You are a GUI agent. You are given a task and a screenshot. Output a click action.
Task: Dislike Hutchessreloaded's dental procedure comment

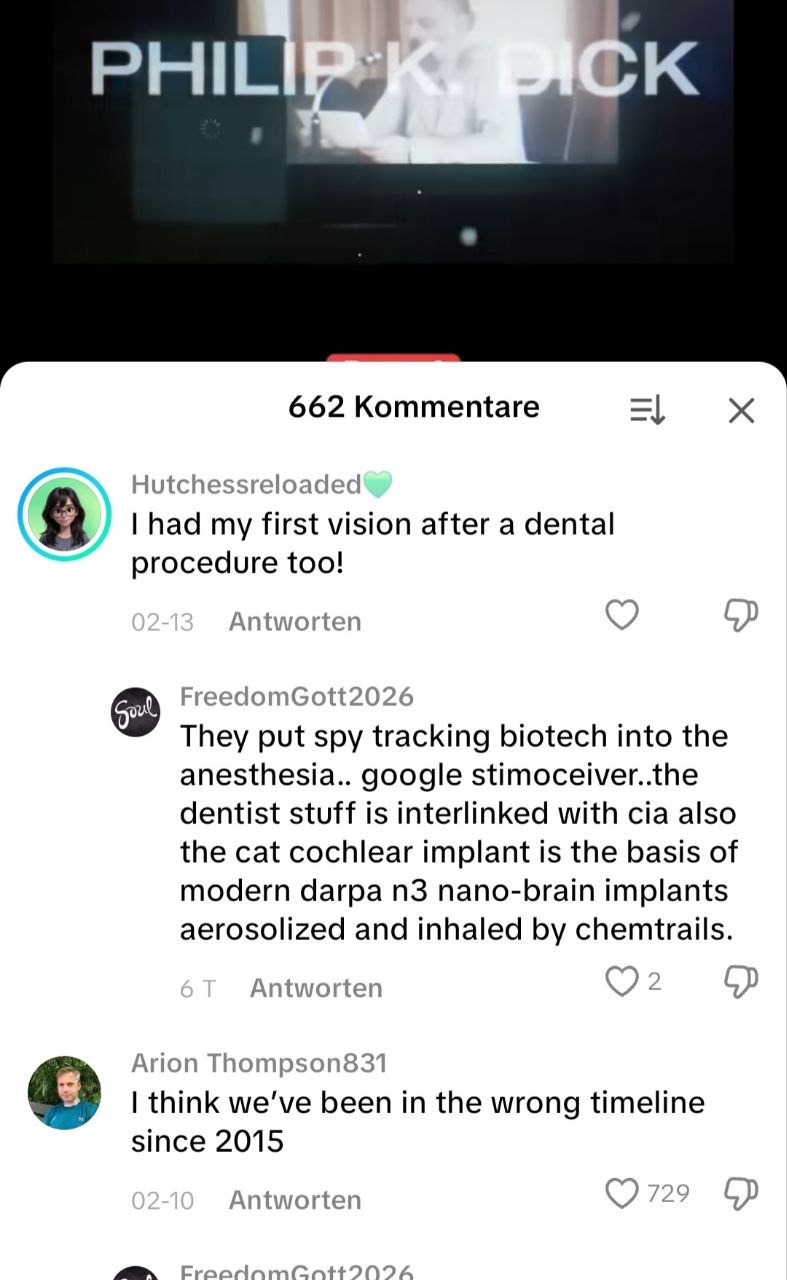pyautogui.click(x=741, y=615)
